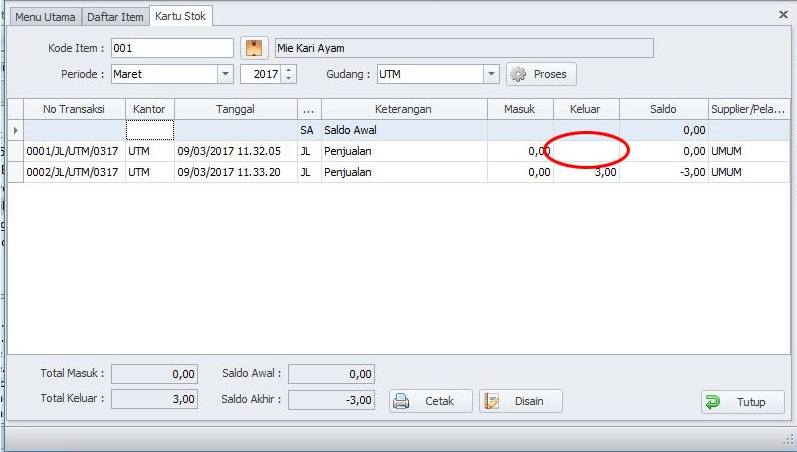Click the Cetak print button
The height and width of the screenshot is (452, 797).
click(x=431, y=401)
